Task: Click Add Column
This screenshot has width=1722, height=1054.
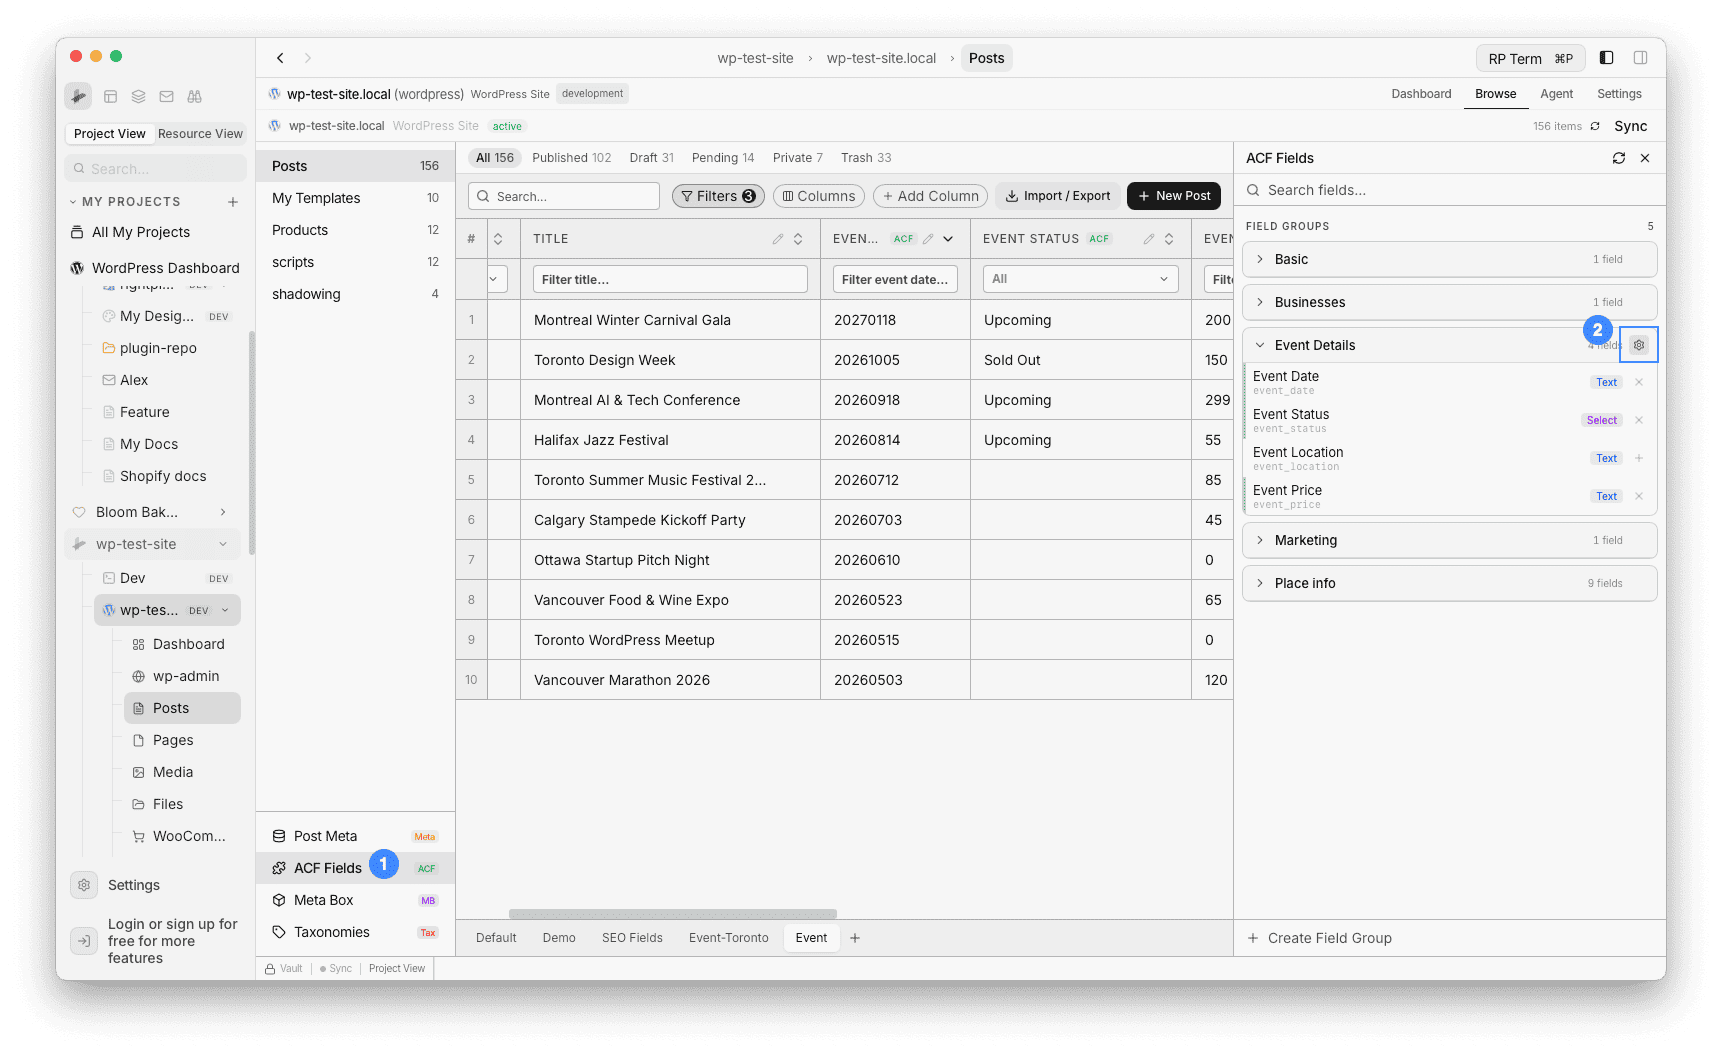Action: click(930, 196)
